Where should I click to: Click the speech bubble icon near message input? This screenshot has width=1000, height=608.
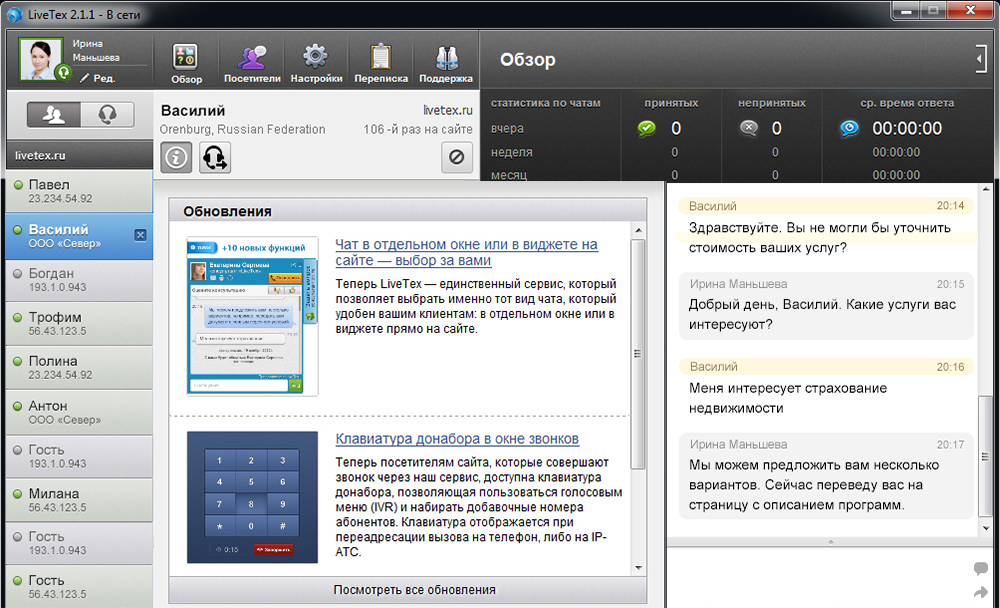pyautogui.click(x=980, y=565)
